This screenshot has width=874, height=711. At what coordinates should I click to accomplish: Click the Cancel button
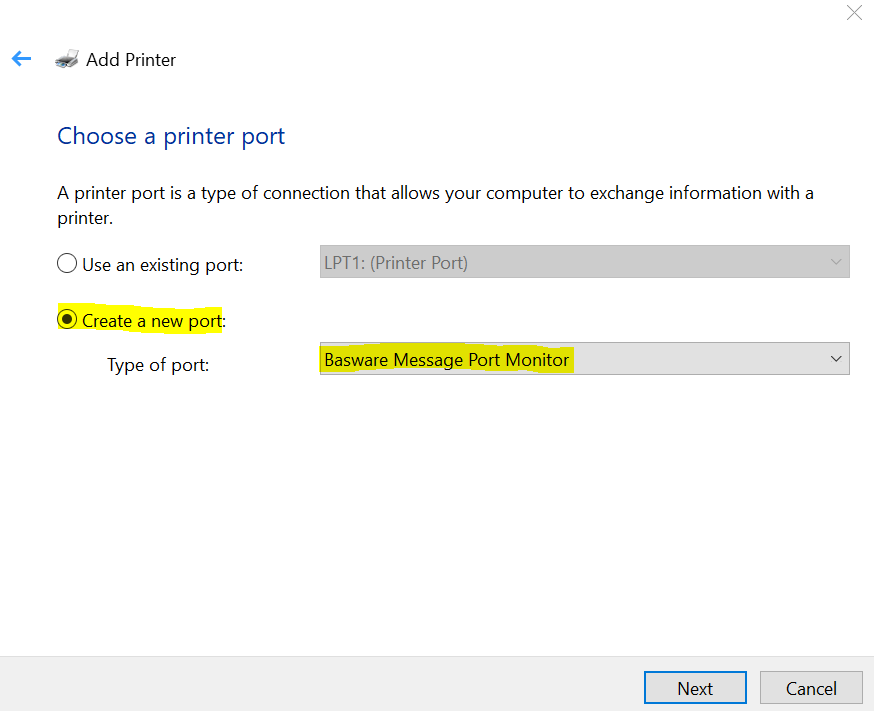(x=811, y=688)
